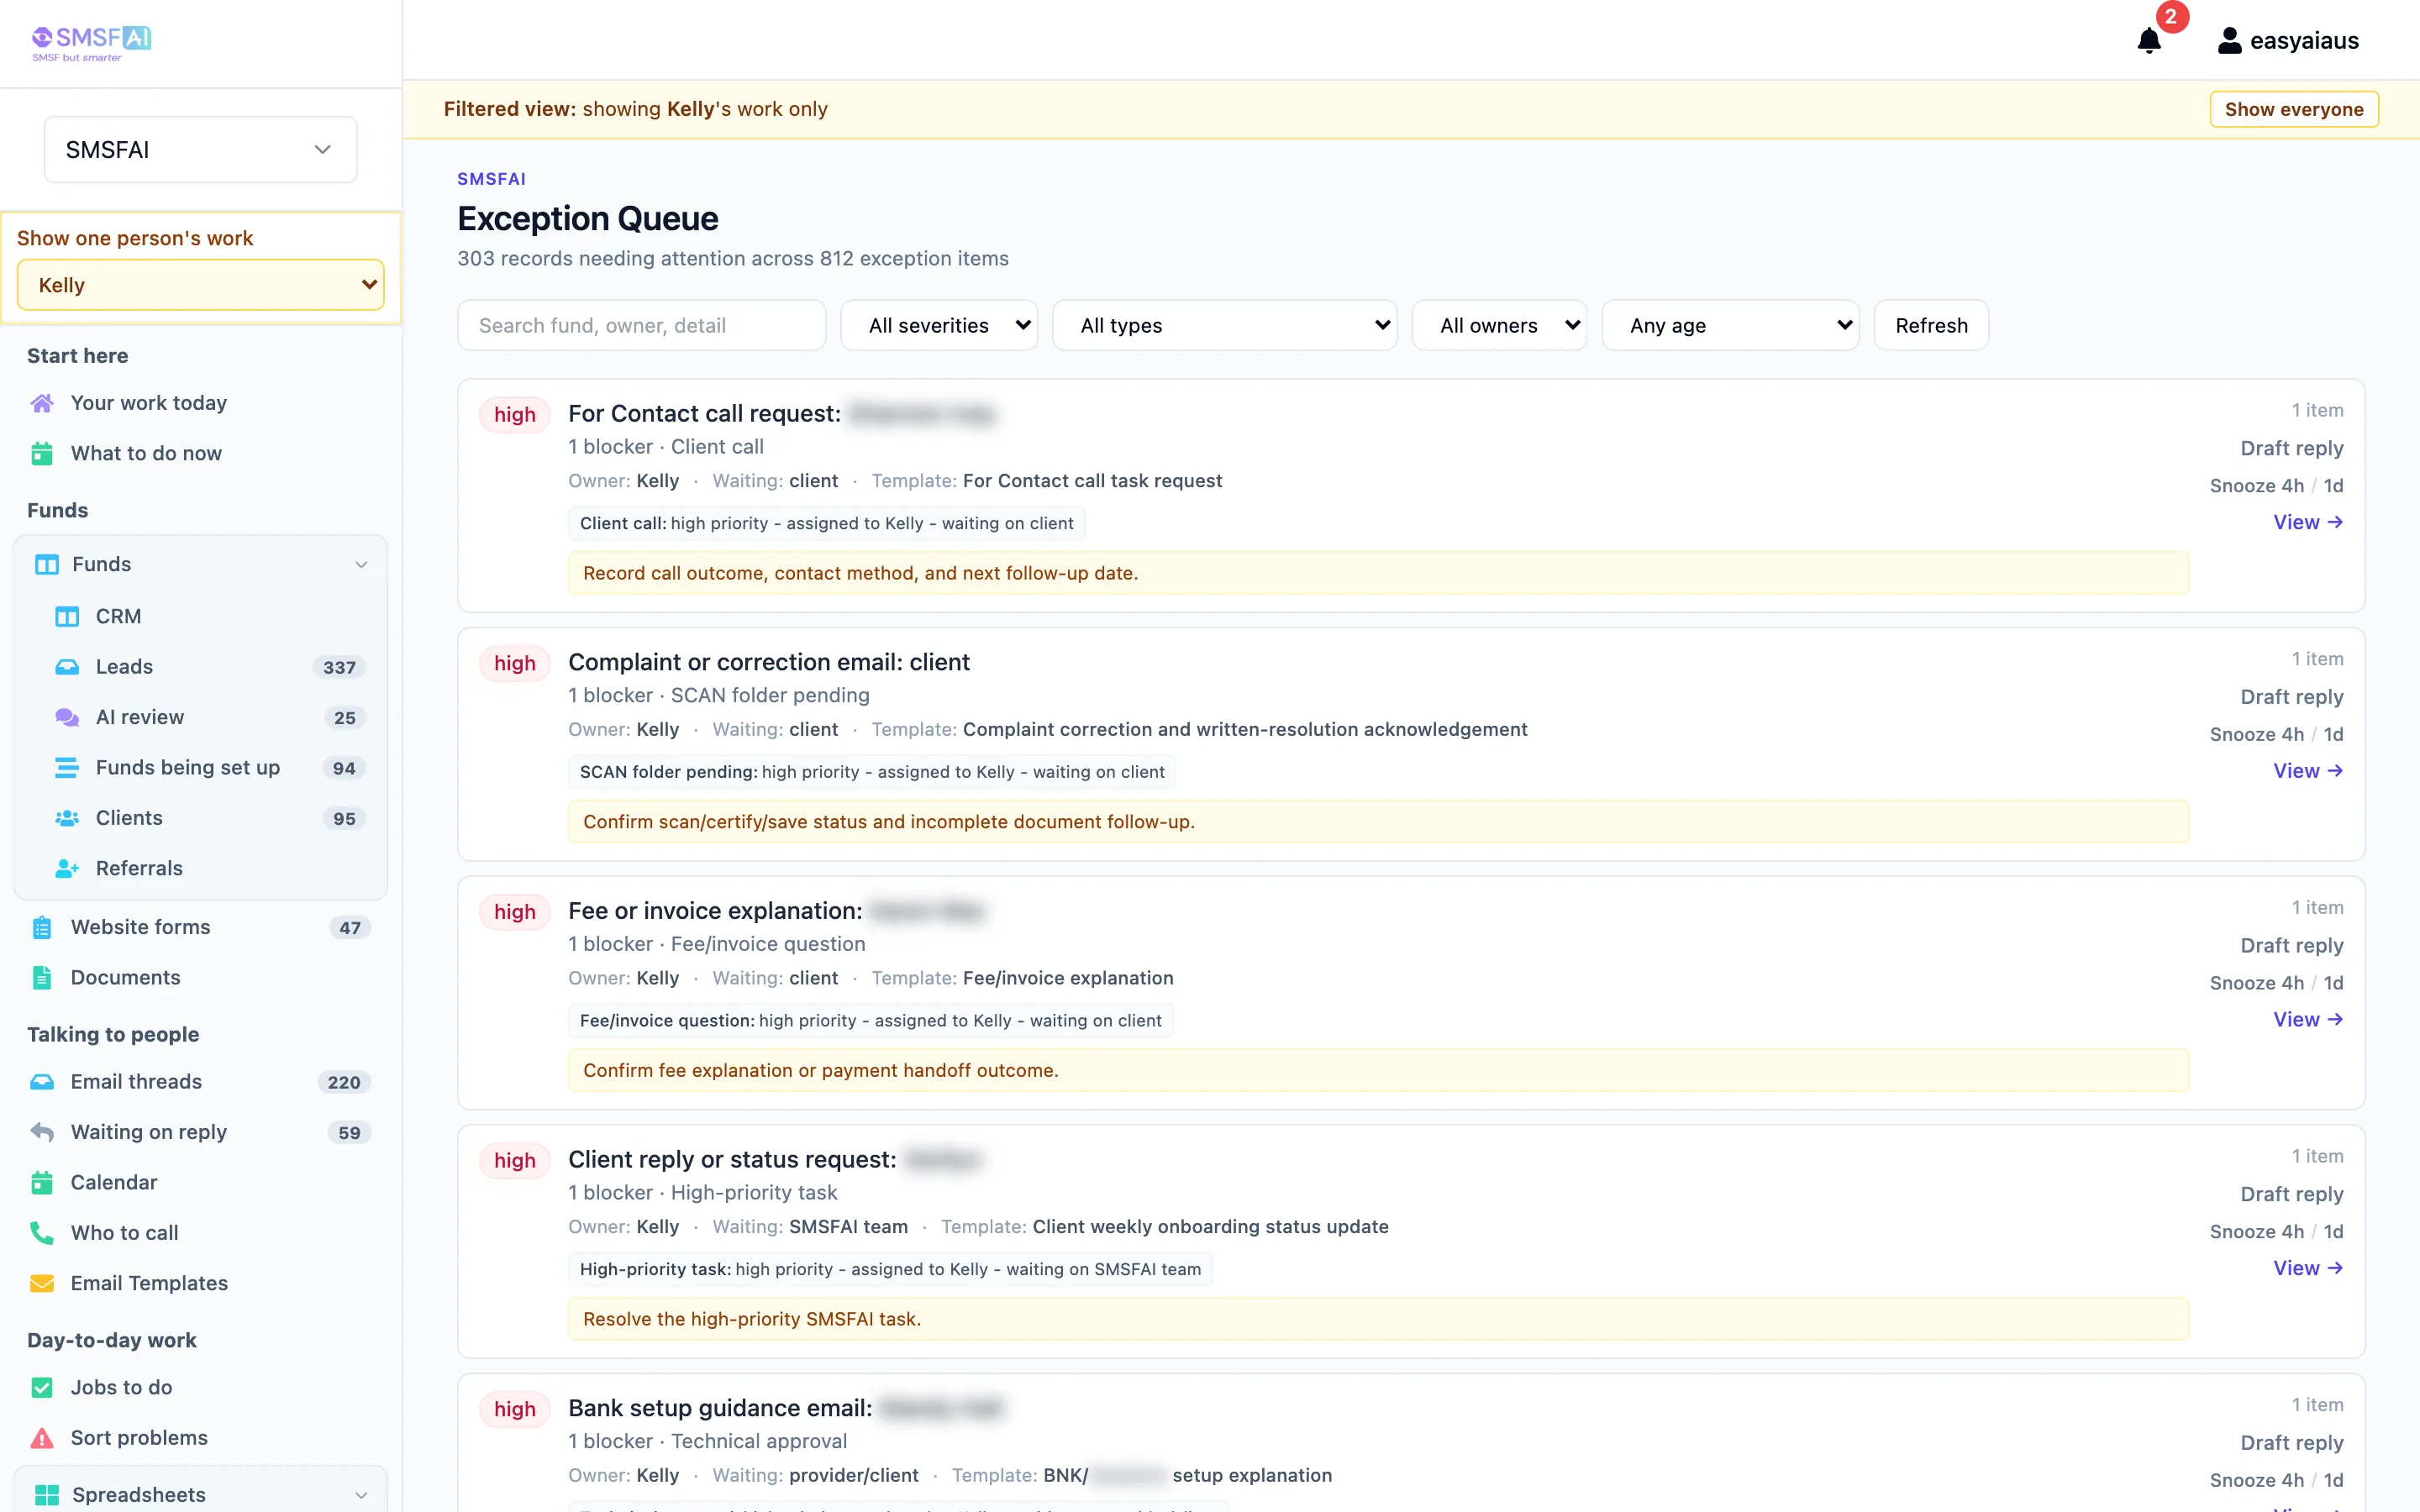Snooze 4h the Fee or invoice explanation
The height and width of the screenshot is (1512, 2420).
click(2256, 983)
